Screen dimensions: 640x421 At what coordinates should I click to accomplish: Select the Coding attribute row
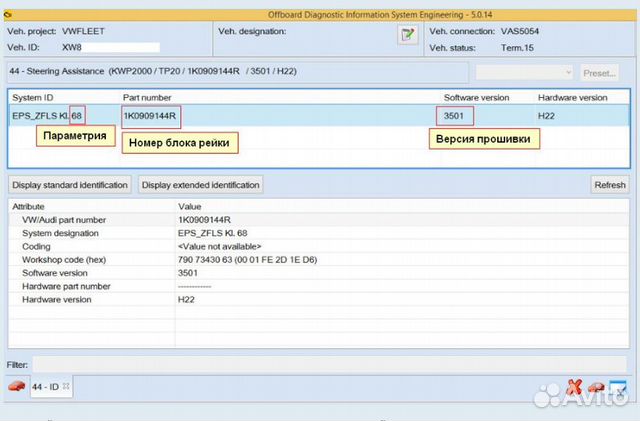[318, 247]
